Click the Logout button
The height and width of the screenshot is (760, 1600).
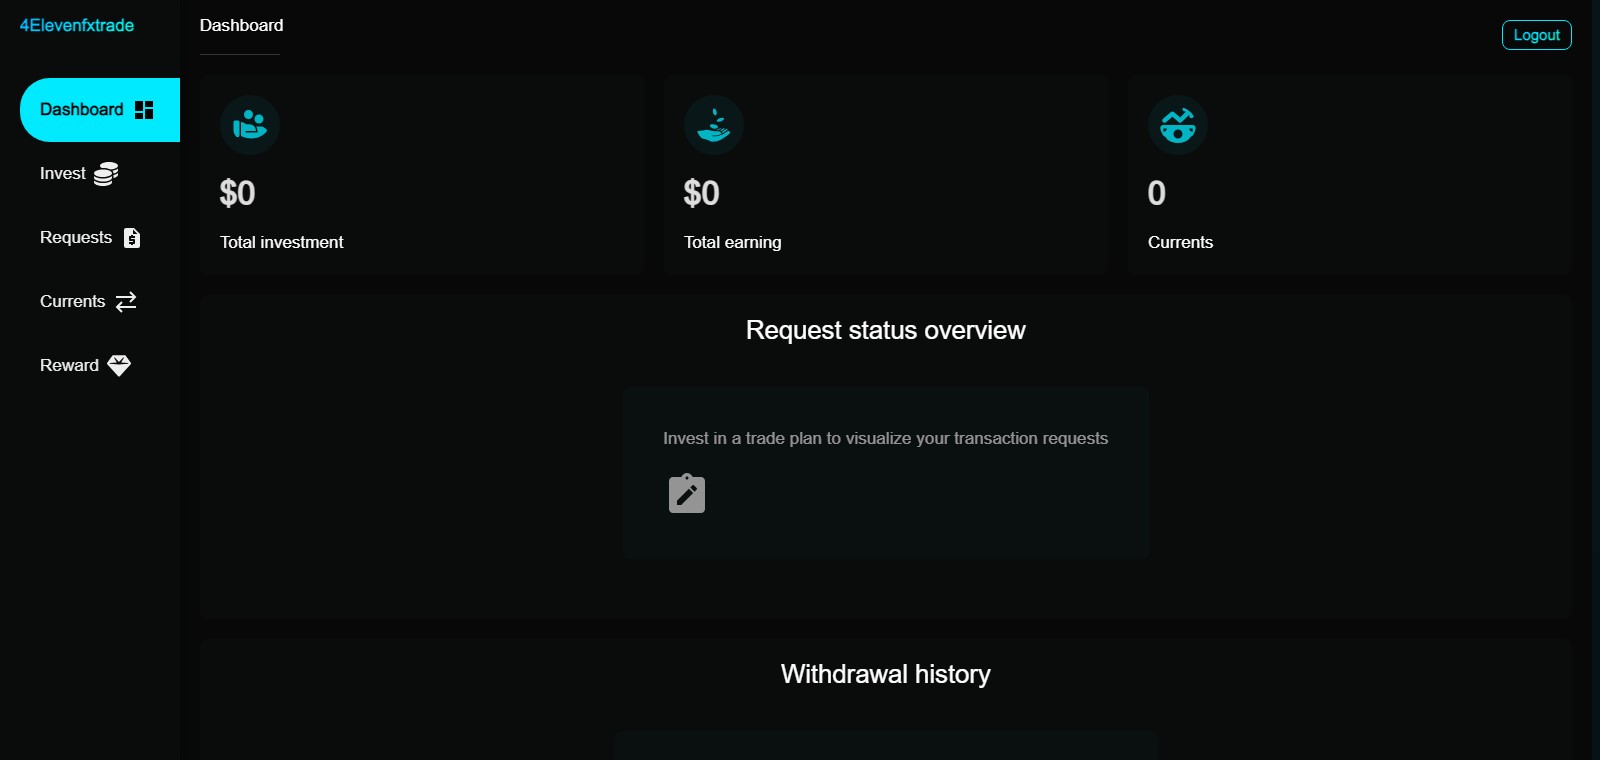click(1537, 35)
